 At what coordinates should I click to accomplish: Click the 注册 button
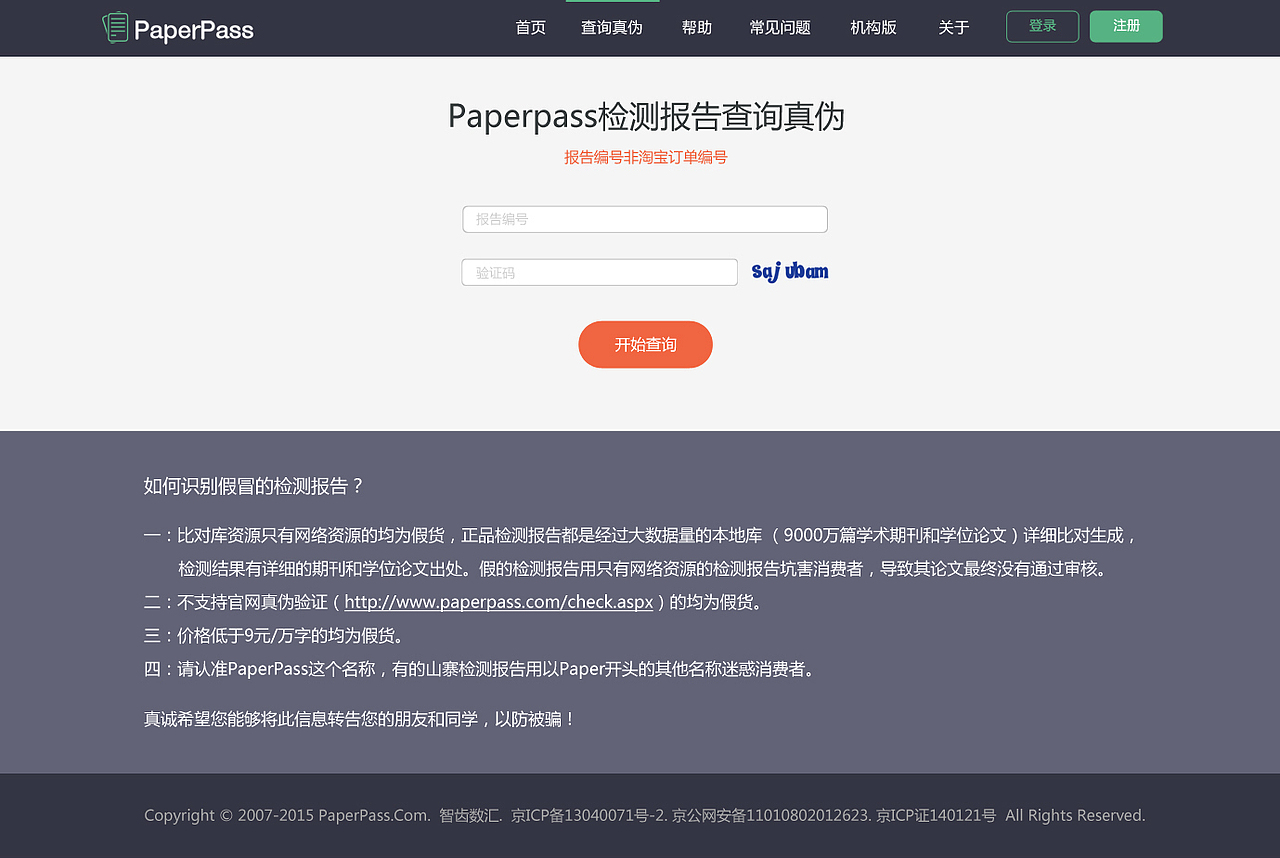1126,26
